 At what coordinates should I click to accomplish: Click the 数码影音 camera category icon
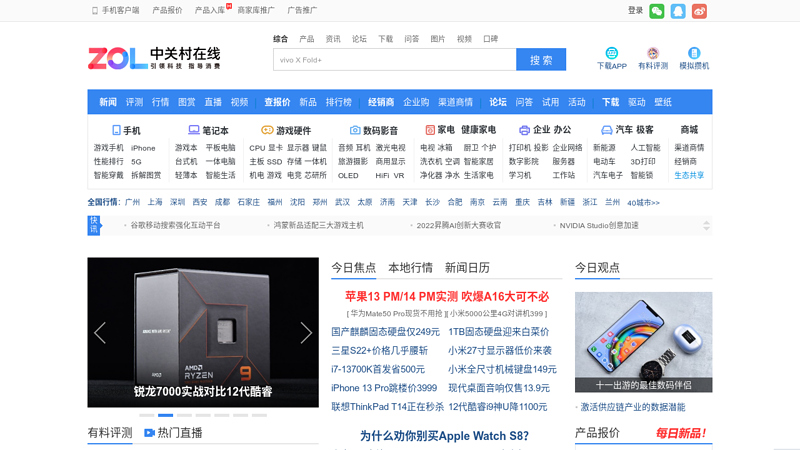(x=355, y=130)
